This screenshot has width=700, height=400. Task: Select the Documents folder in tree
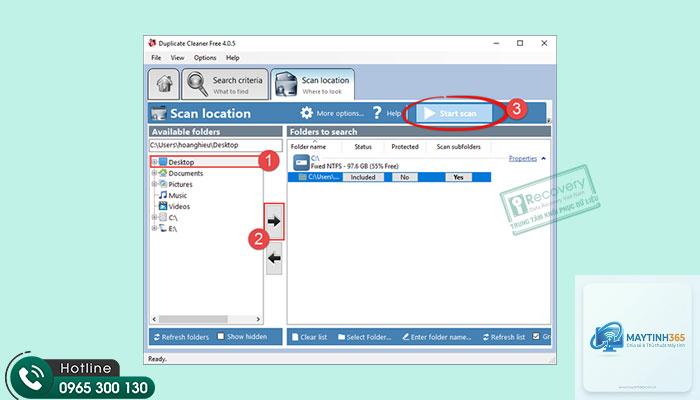pyautogui.click(x=186, y=173)
